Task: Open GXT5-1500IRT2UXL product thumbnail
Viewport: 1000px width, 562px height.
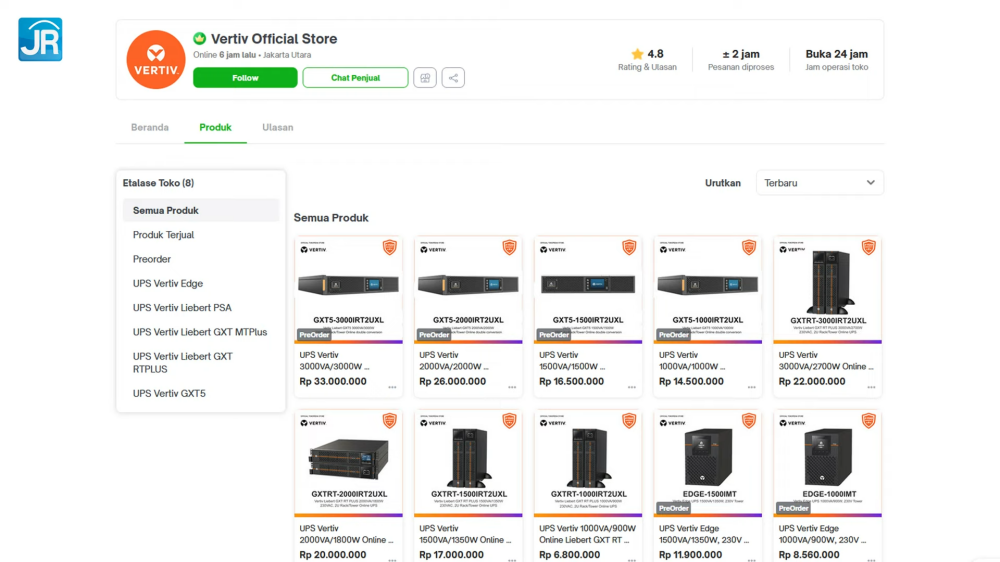Action: tap(588, 290)
